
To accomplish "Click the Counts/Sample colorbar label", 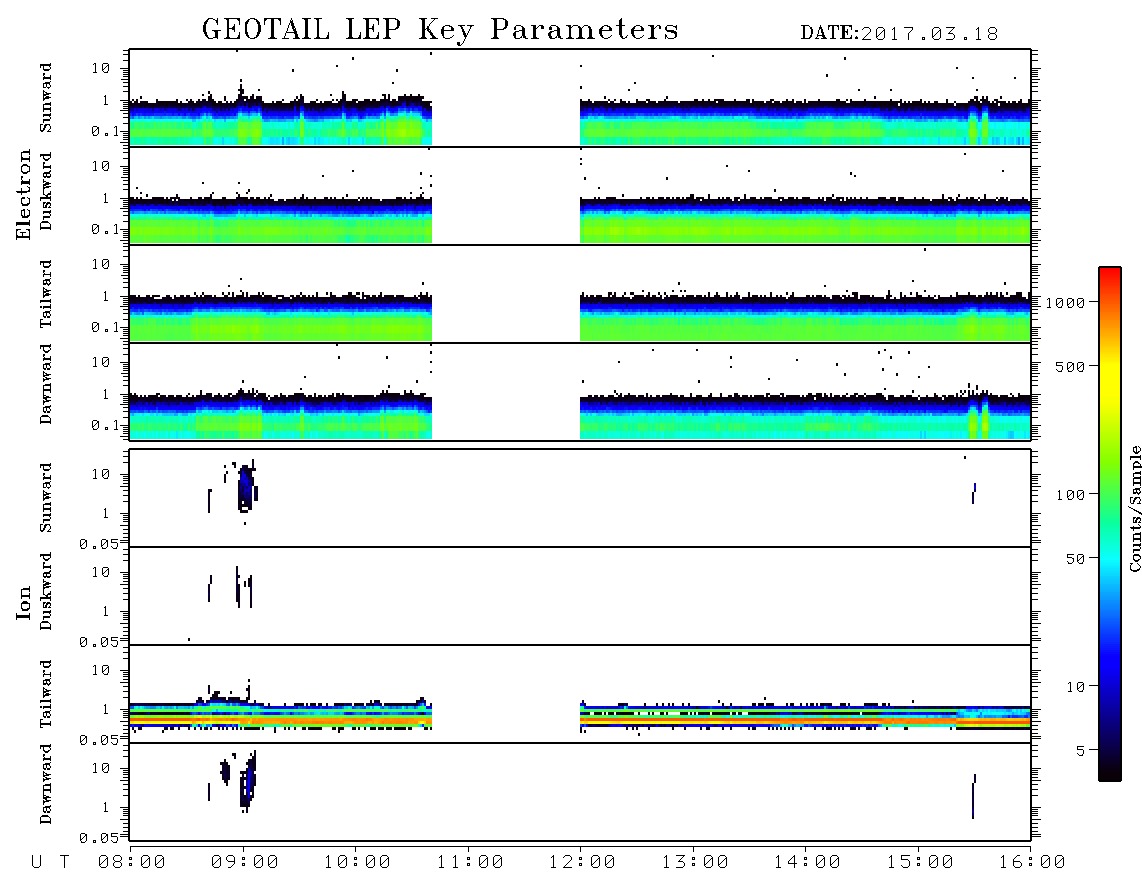I will click(1134, 508).
